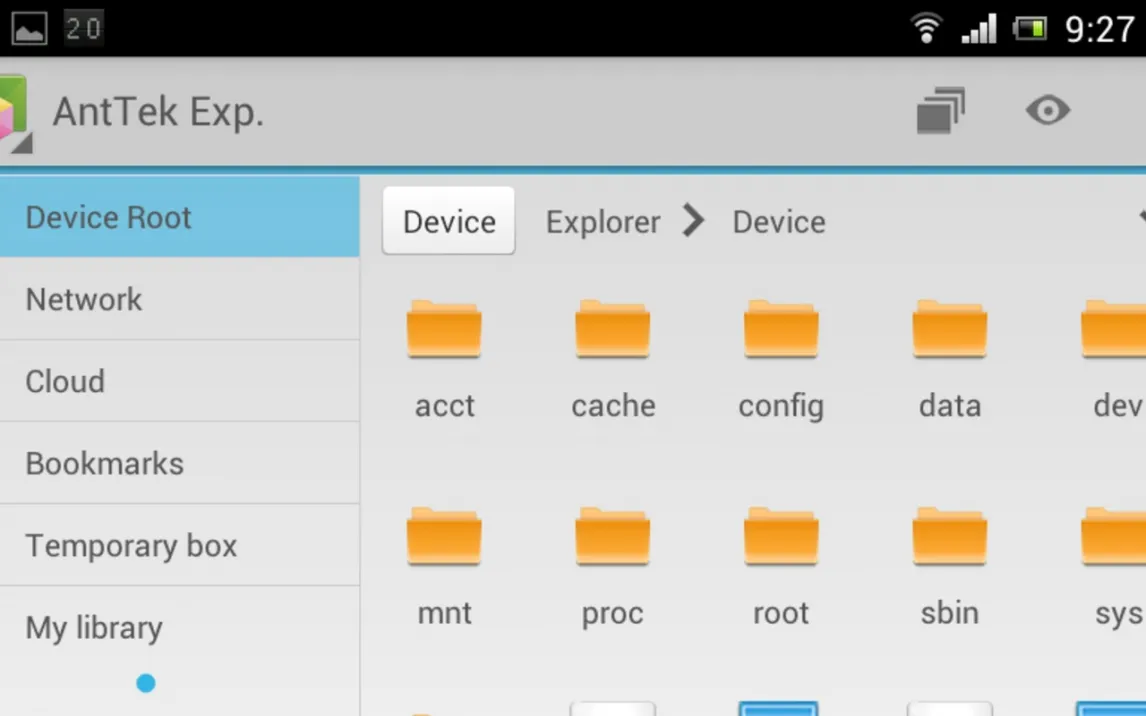Tap the multi-window panels icon
The width and height of the screenshot is (1146, 716).
point(940,110)
